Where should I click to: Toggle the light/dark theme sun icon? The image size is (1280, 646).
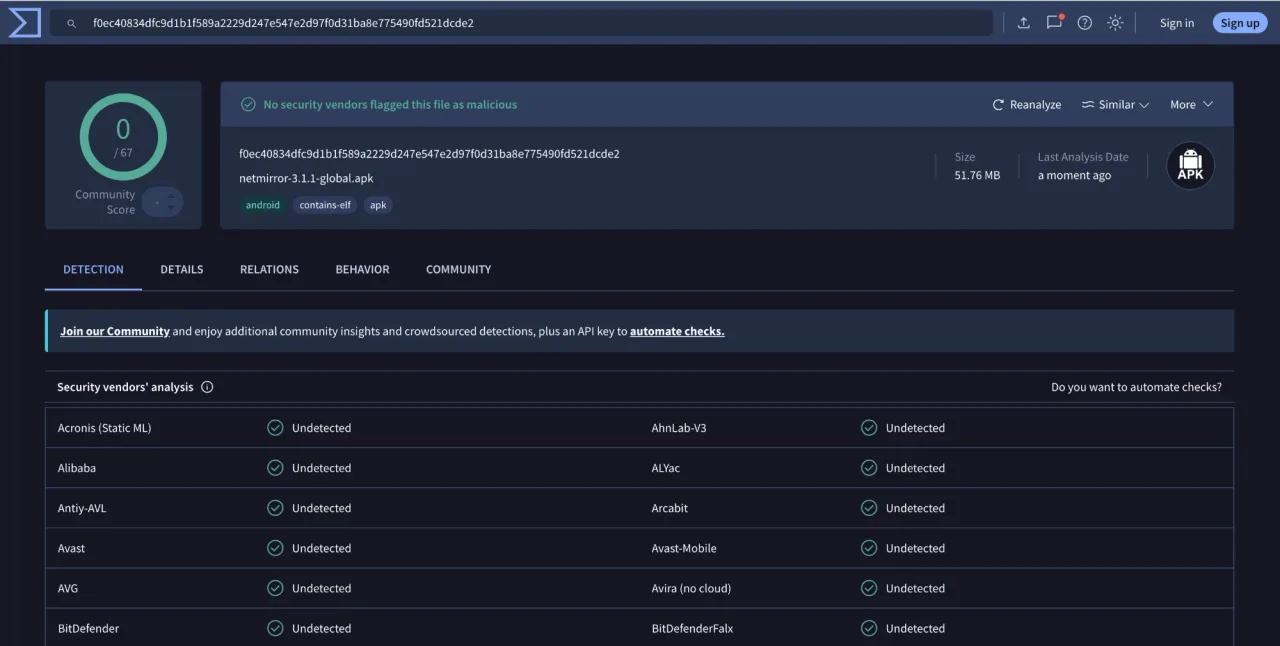(1115, 23)
